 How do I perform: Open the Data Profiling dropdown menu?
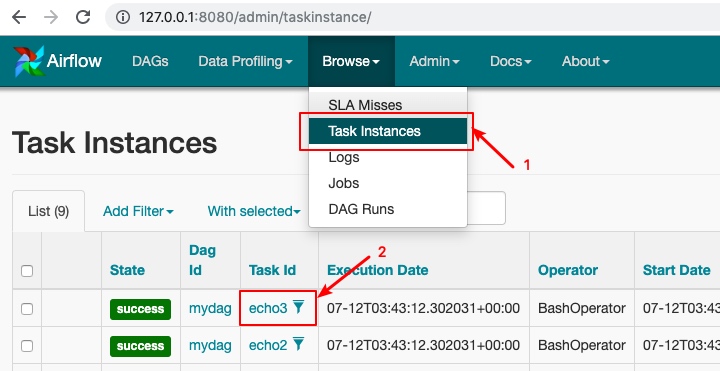(245, 61)
